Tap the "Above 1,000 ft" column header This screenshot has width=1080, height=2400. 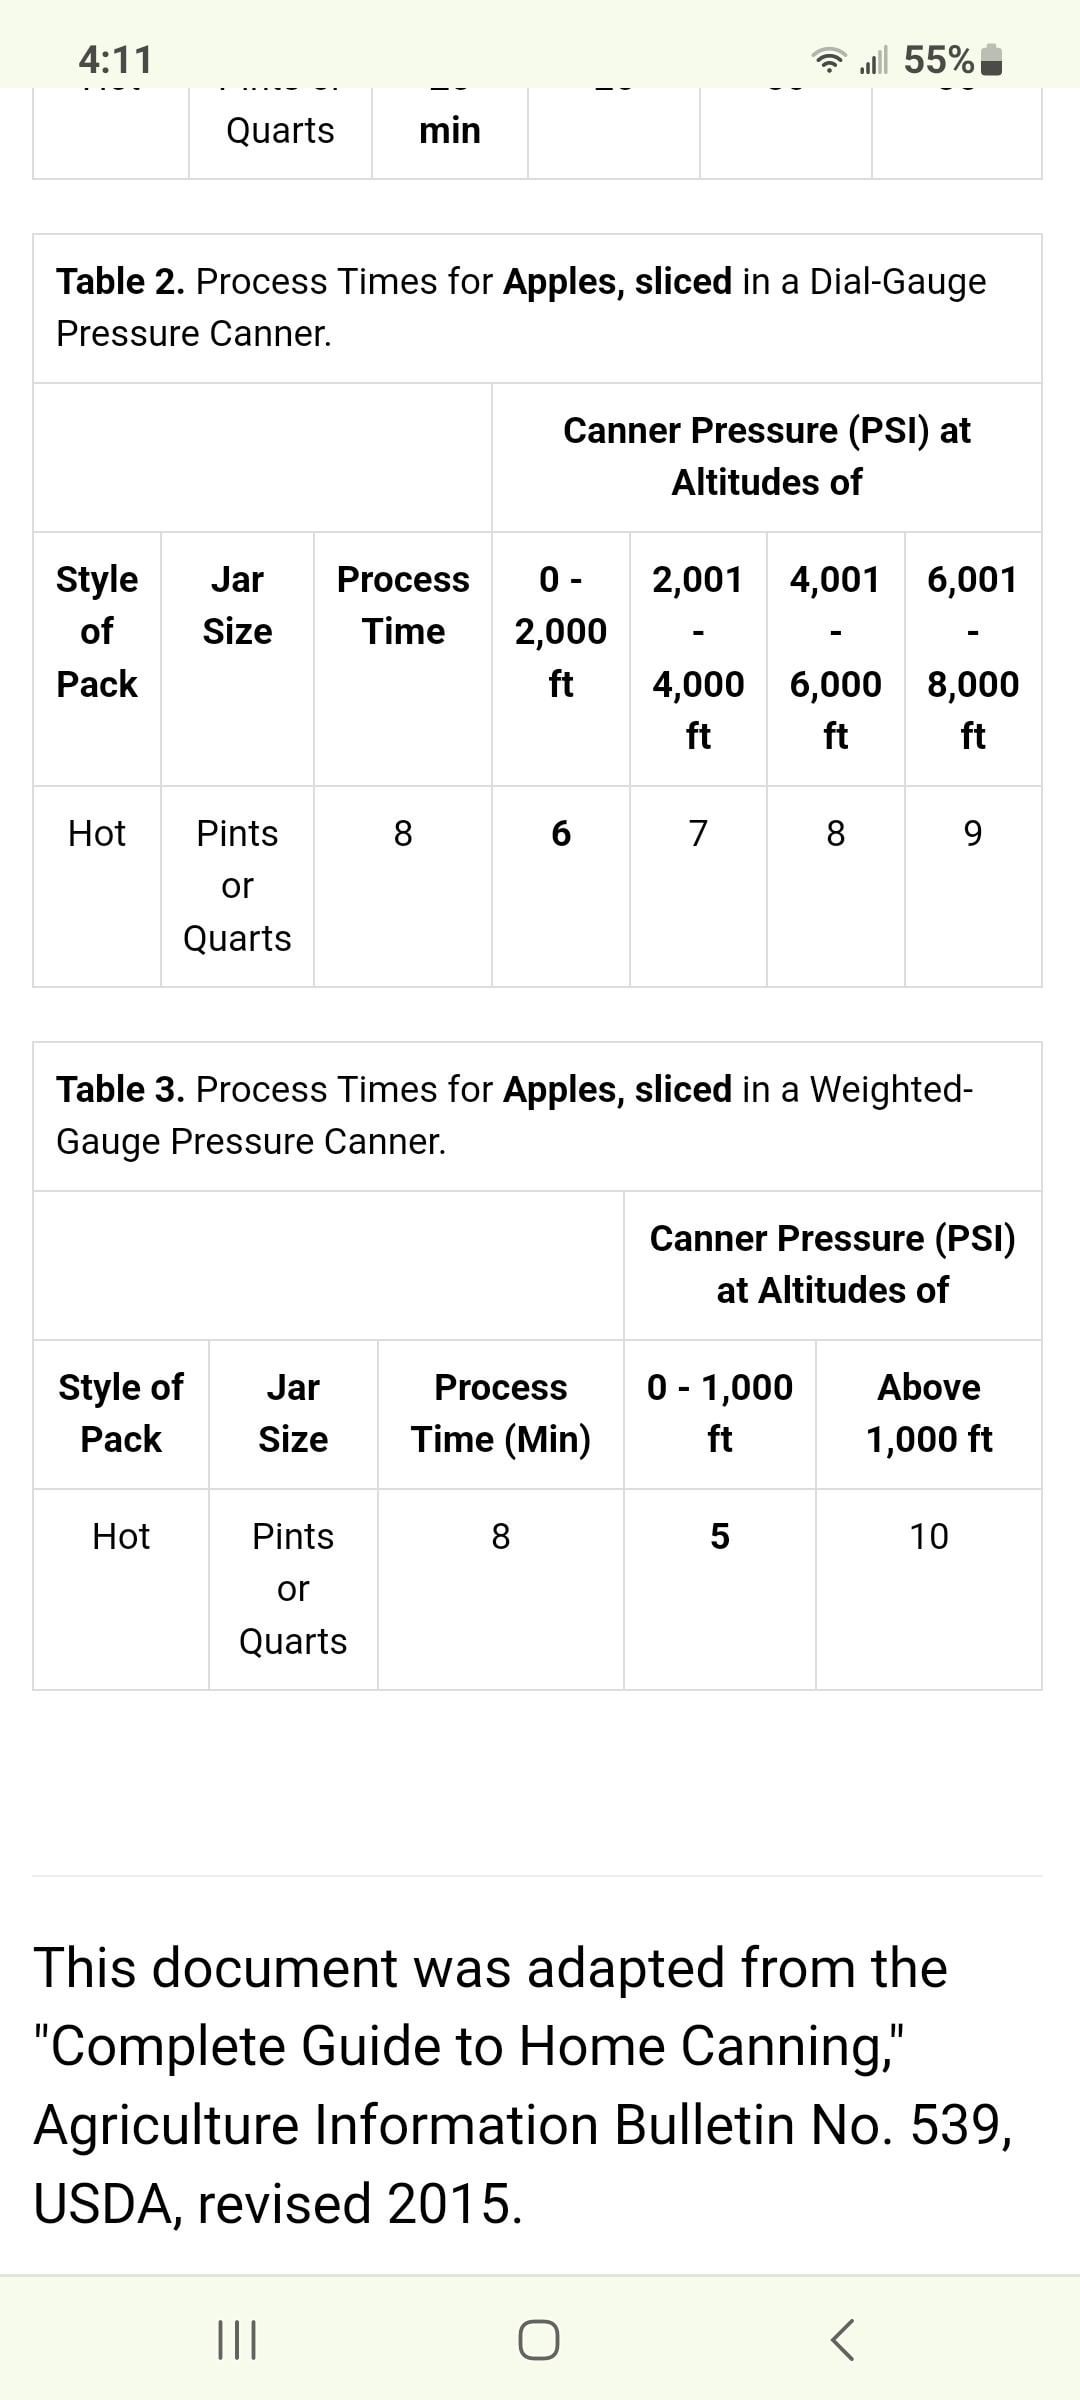pyautogui.click(x=928, y=1413)
